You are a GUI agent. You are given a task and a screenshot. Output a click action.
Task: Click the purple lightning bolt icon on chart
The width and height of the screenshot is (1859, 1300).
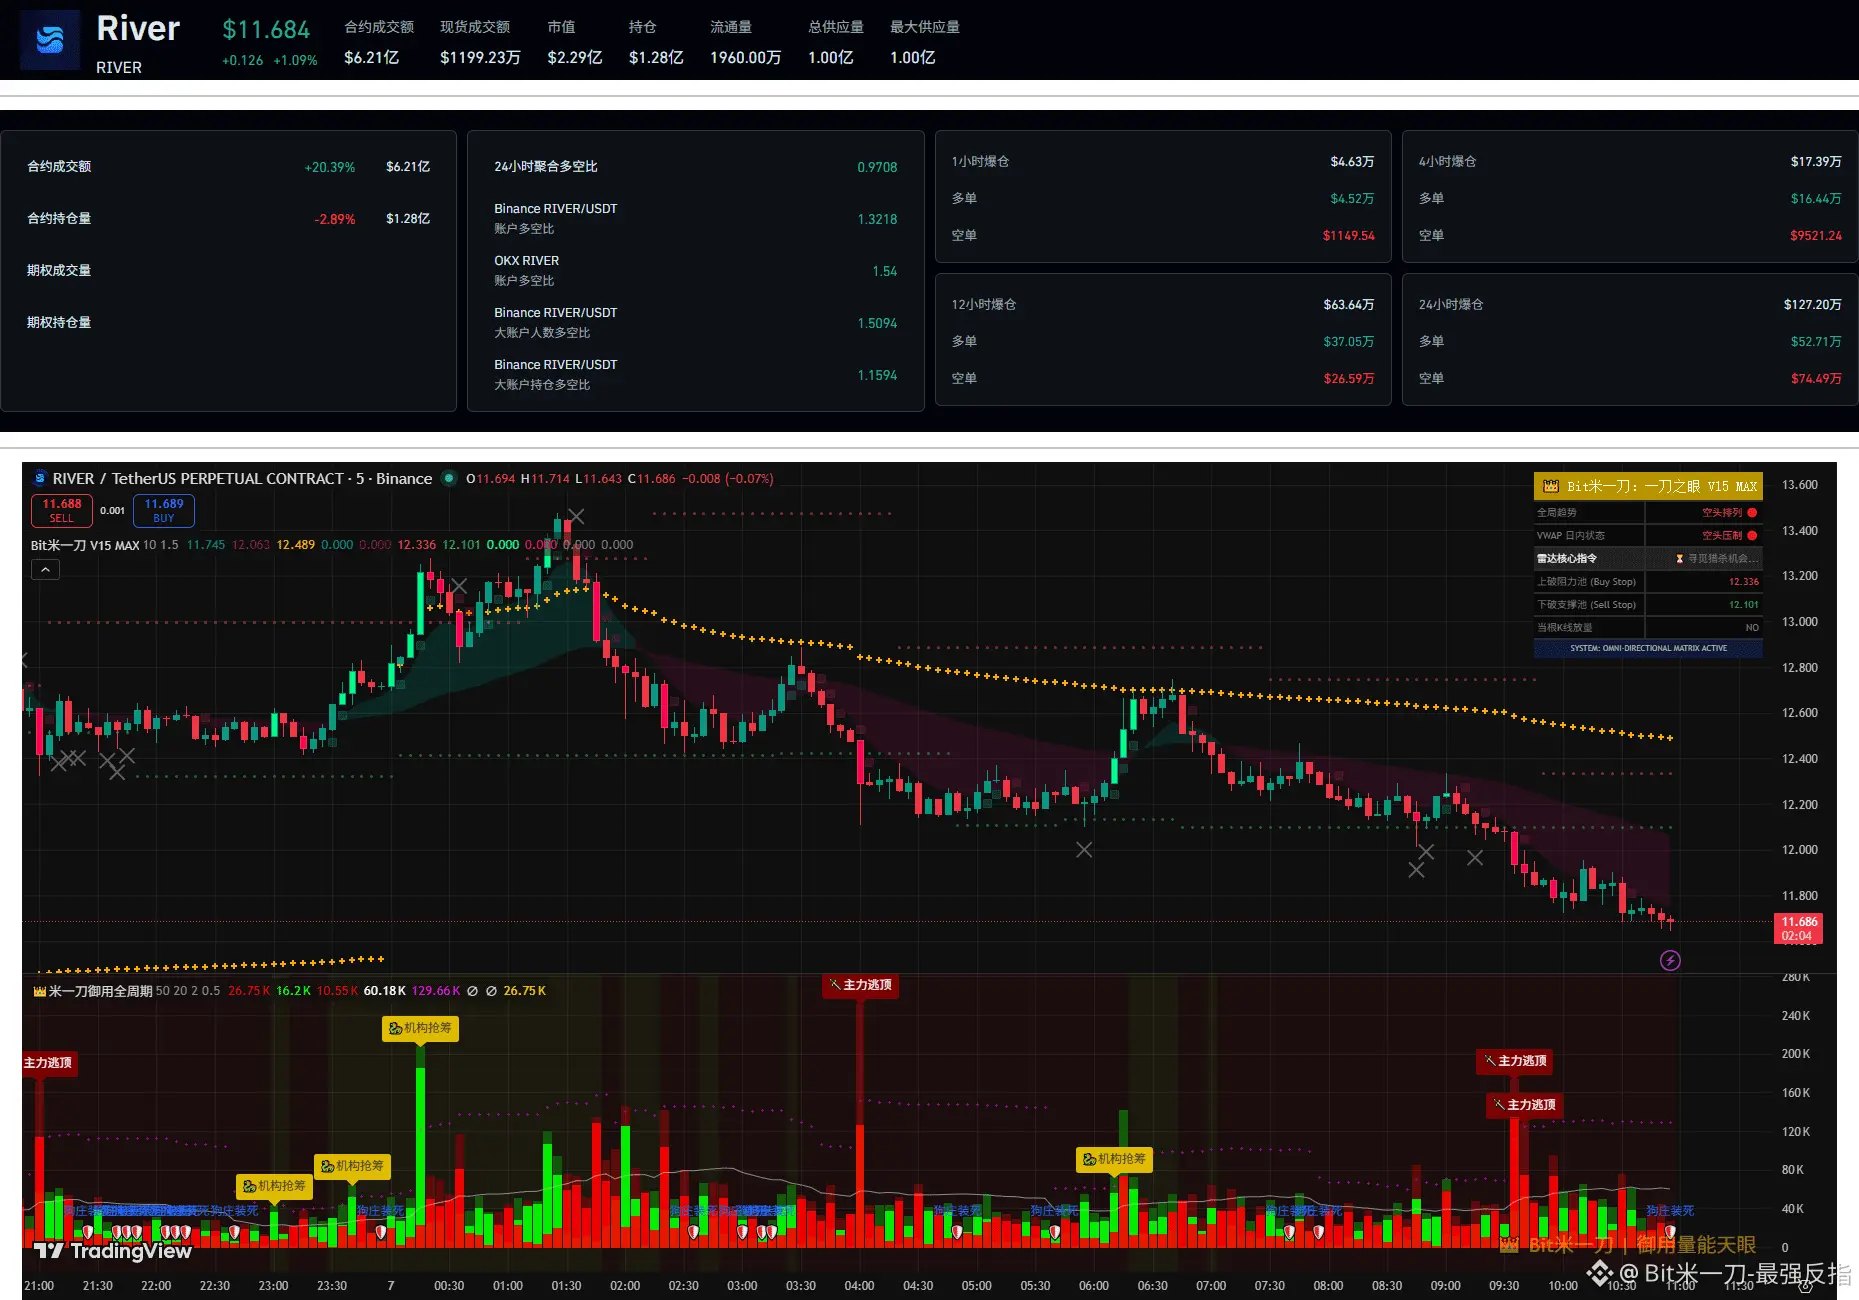click(1670, 961)
